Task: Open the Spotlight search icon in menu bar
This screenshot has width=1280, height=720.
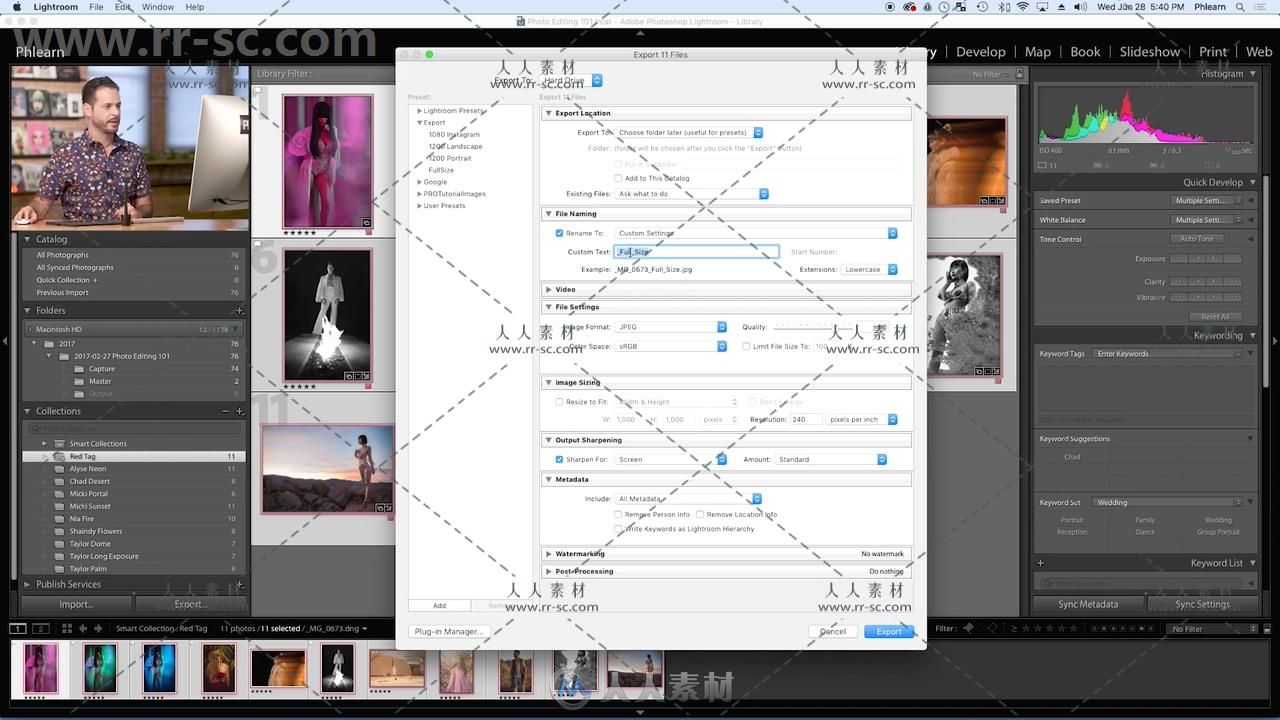Action: 1242,7
